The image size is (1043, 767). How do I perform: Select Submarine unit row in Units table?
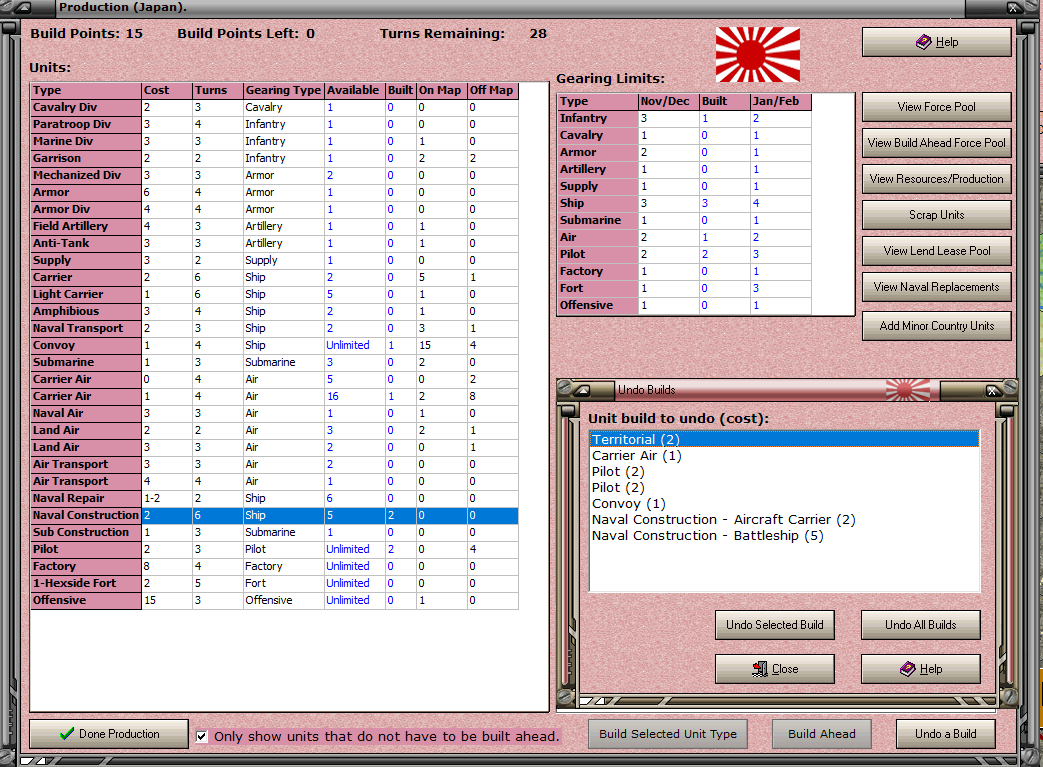click(274, 363)
